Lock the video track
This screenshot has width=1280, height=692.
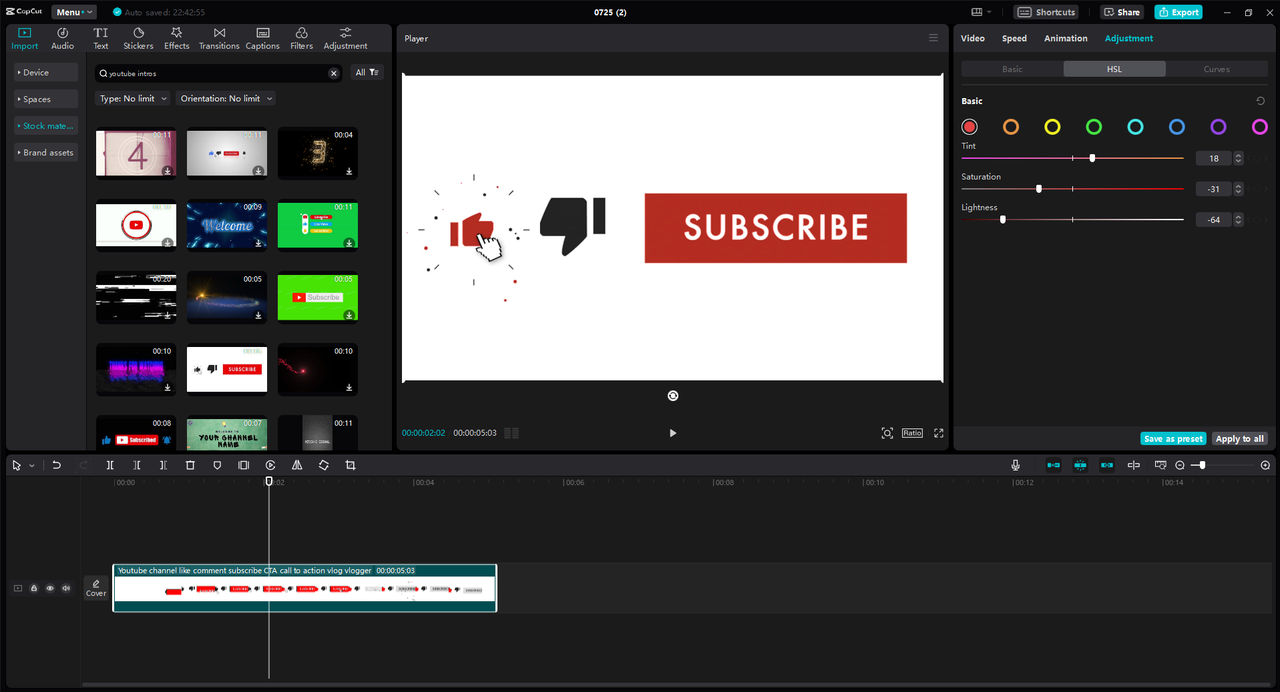point(34,588)
